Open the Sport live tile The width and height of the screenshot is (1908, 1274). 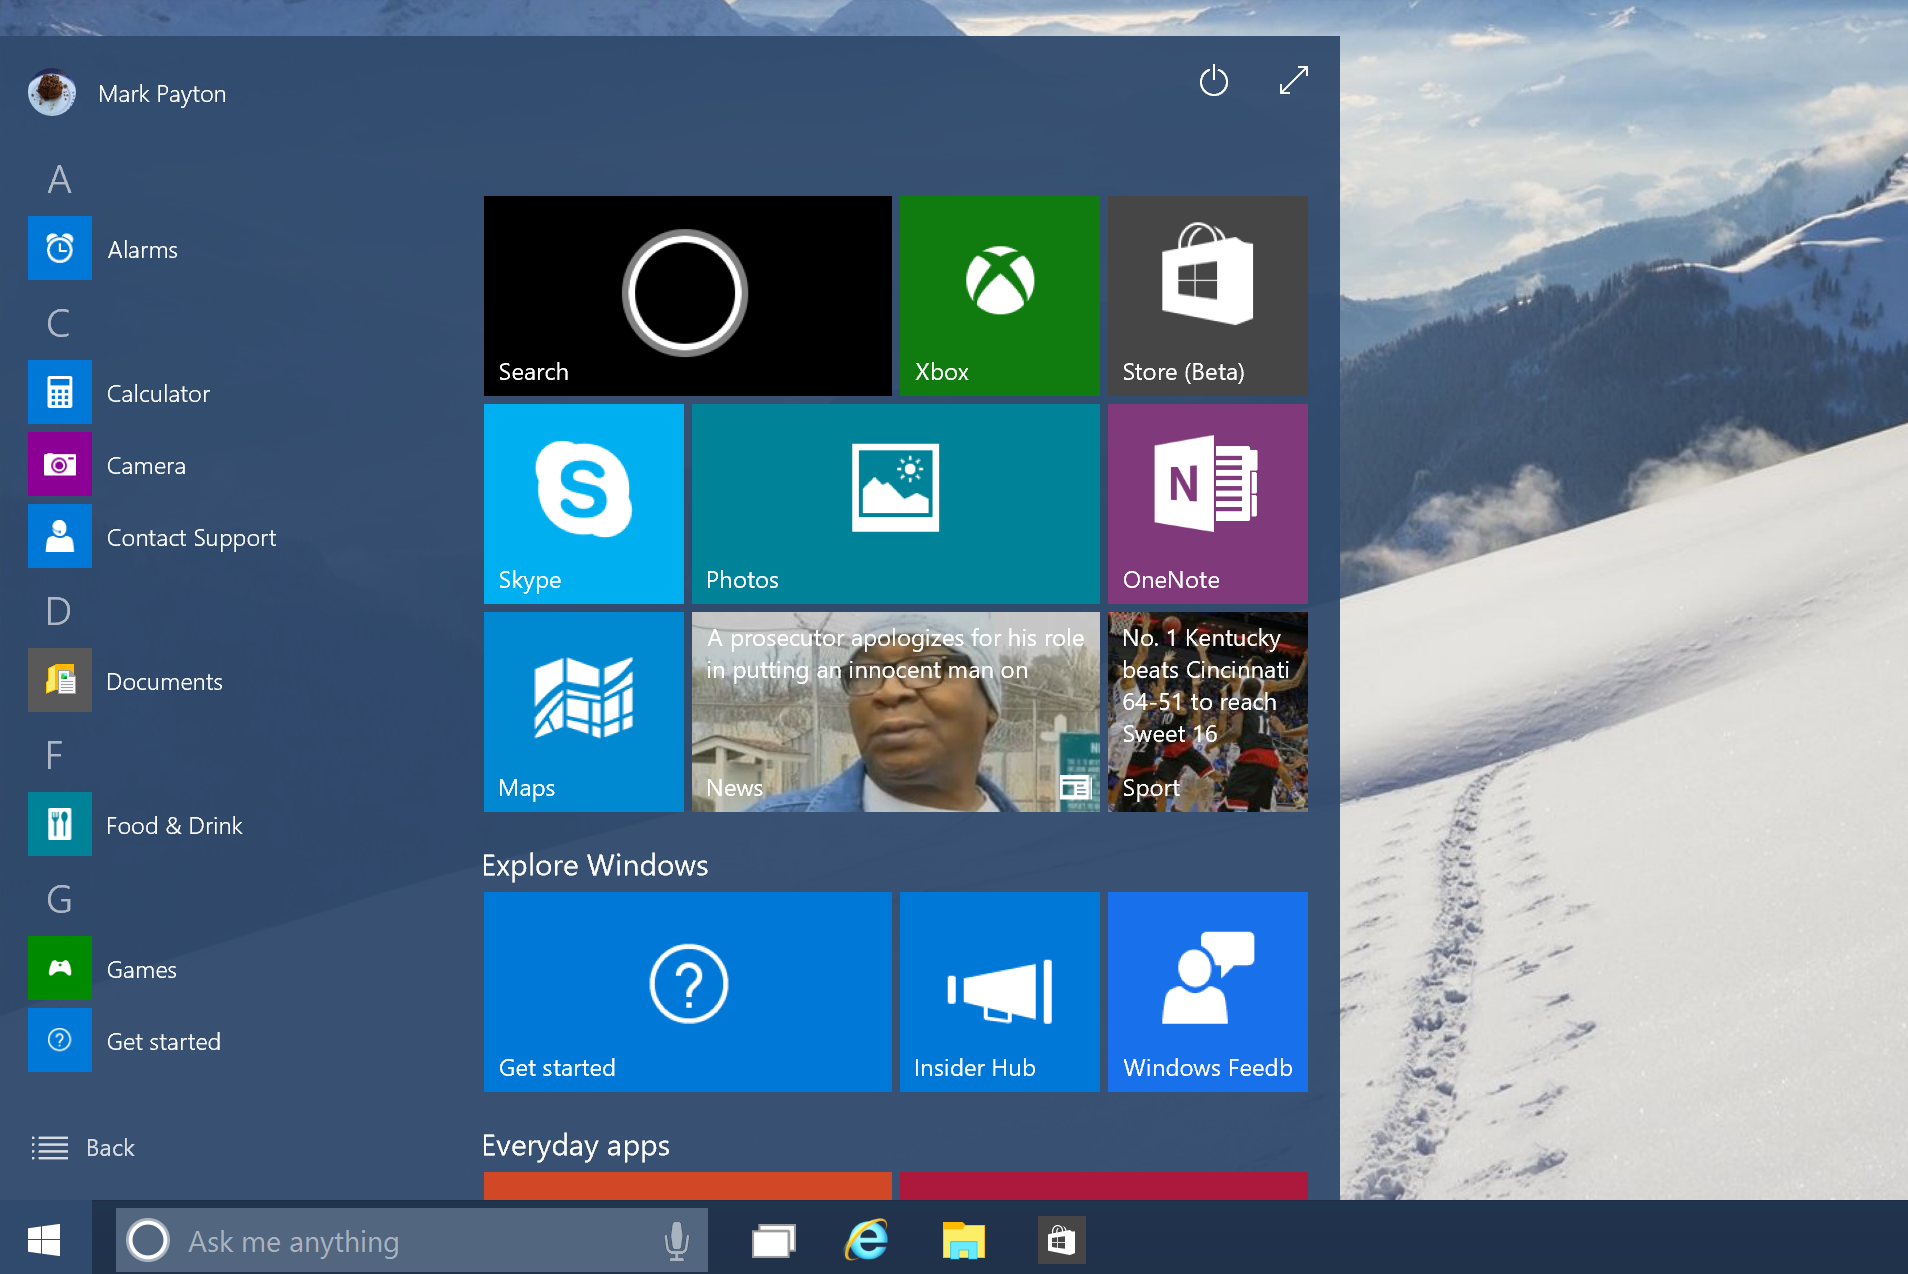(x=1208, y=712)
